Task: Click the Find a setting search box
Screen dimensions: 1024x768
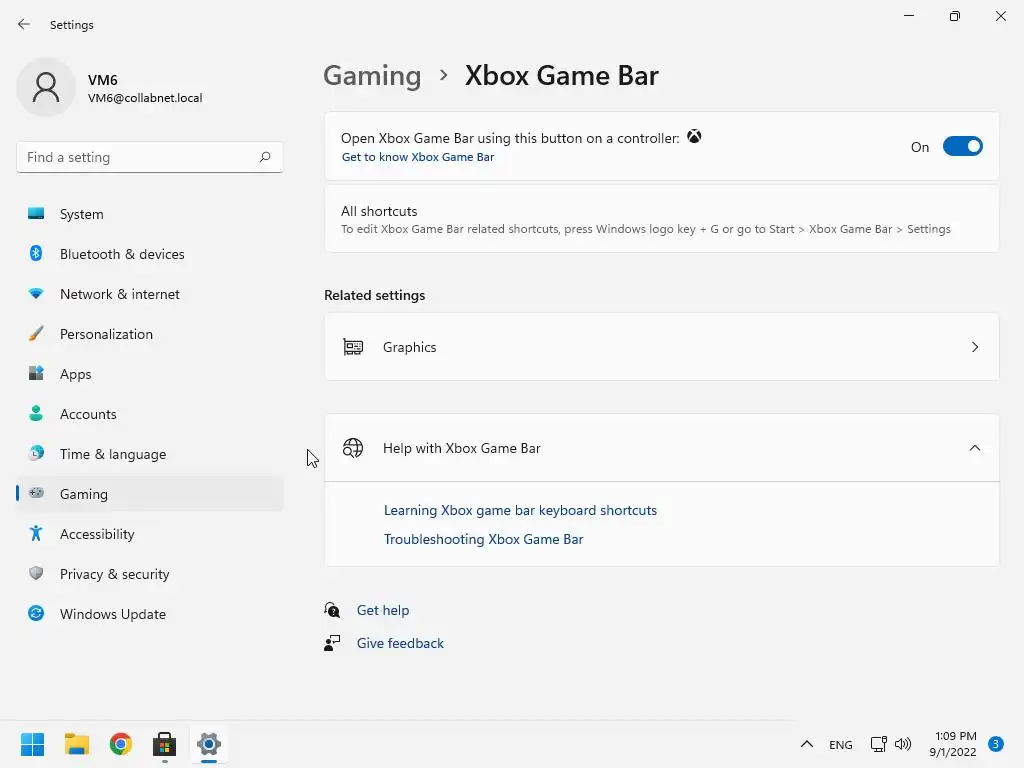Action: click(x=138, y=157)
